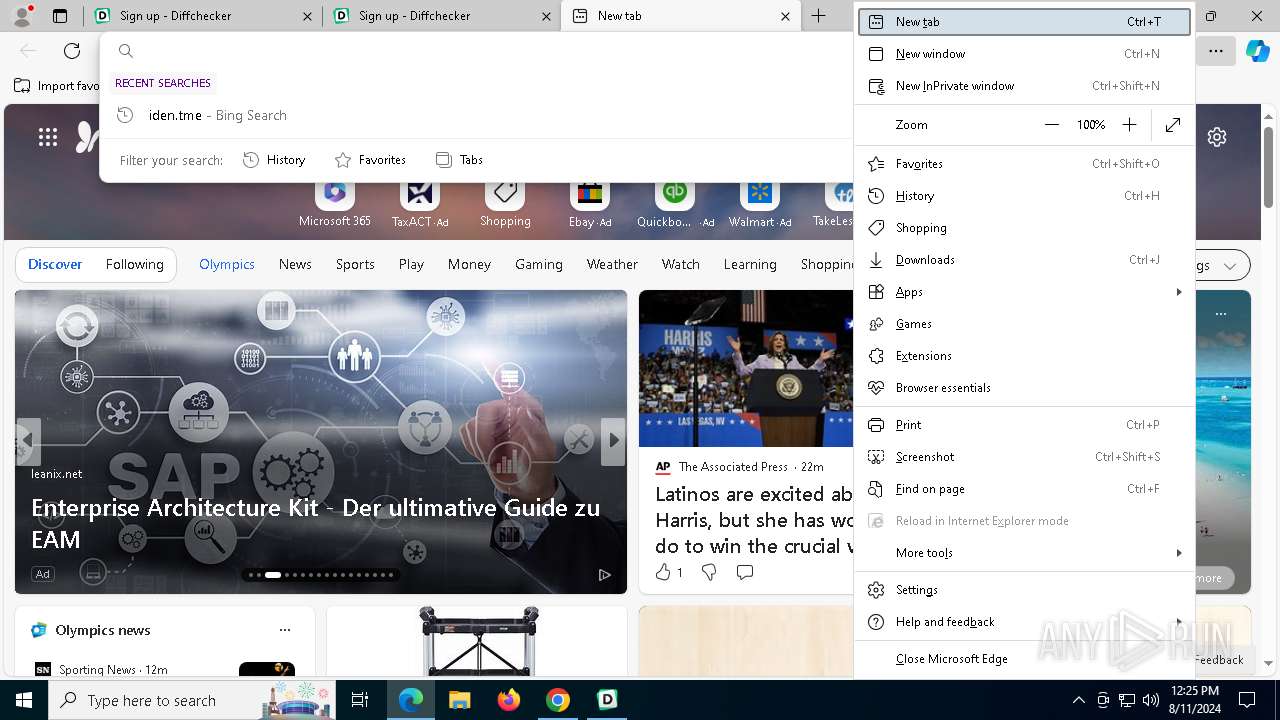Open Olympics news card options ellipsis
This screenshot has width=1280, height=720.
click(x=285, y=630)
